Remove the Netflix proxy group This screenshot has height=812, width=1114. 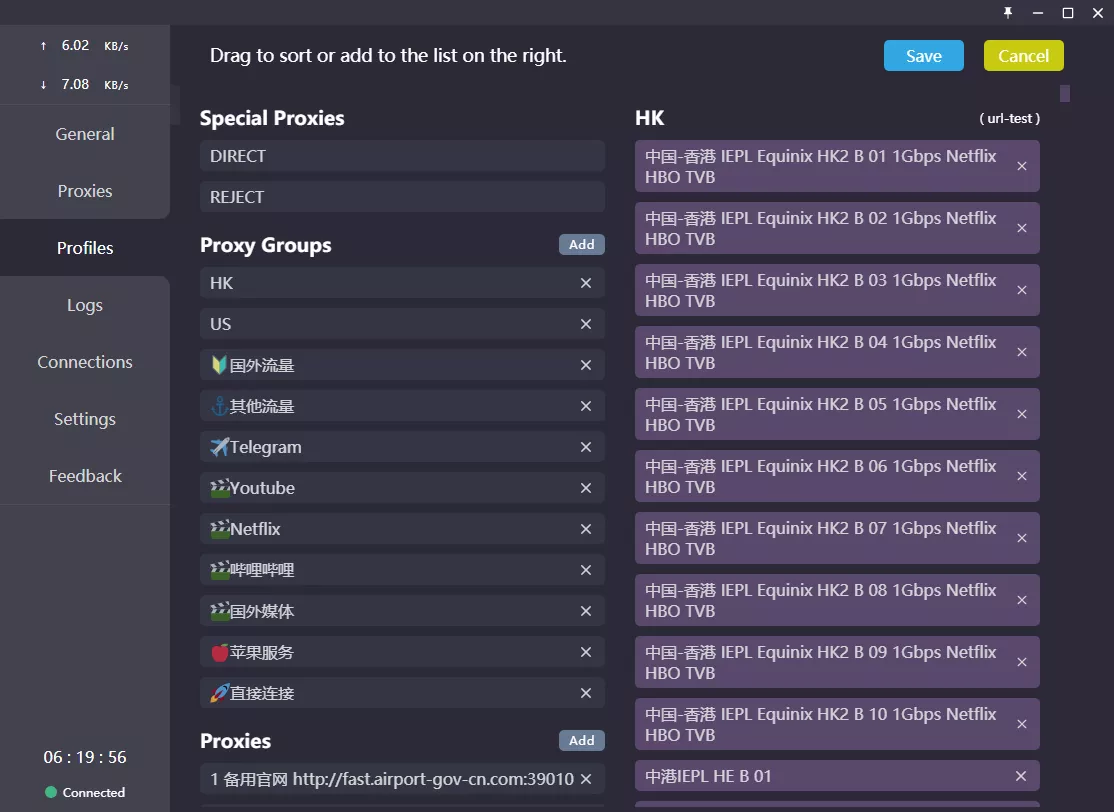click(586, 529)
